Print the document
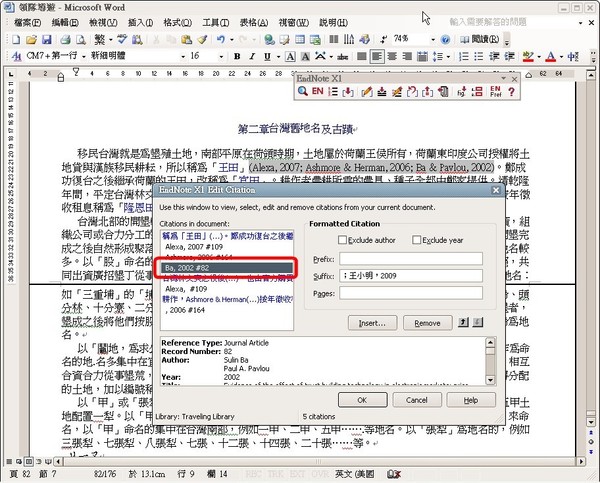The height and width of the screenshot is (483, 600). [65, 39]
